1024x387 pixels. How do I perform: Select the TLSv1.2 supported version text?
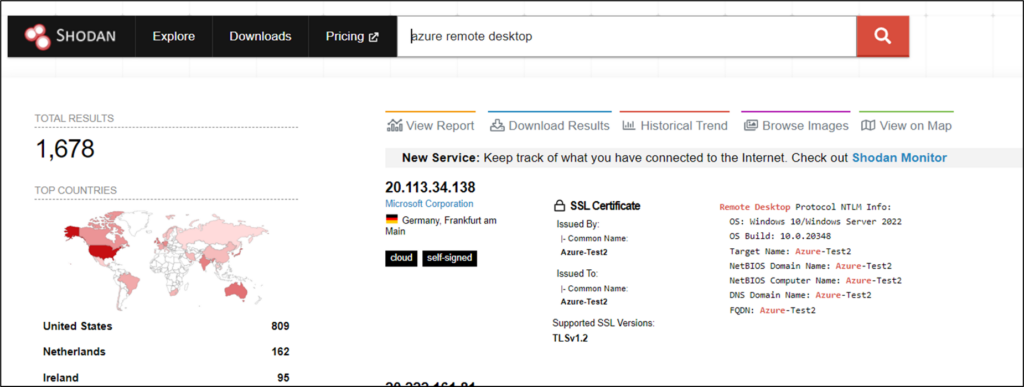point(570,338)
